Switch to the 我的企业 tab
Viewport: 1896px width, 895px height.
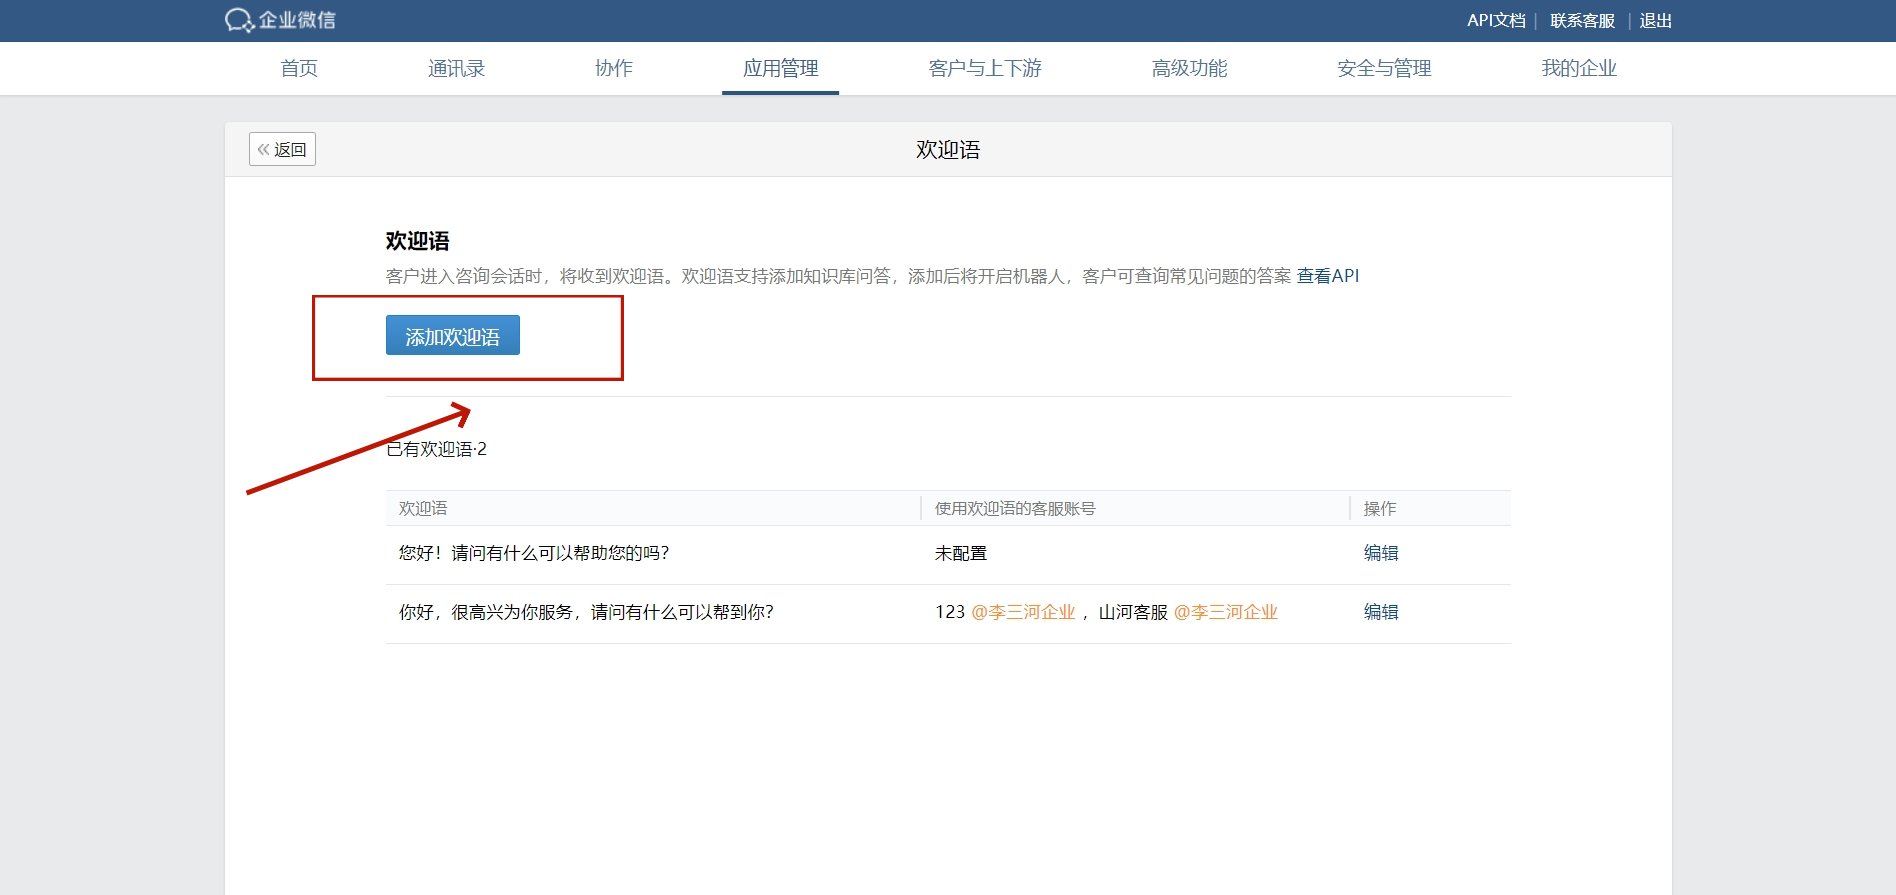point(1579,68)
